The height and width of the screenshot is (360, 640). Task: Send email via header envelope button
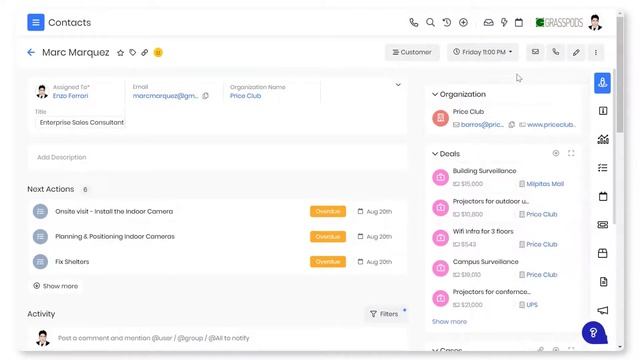[x=535, y=52]
